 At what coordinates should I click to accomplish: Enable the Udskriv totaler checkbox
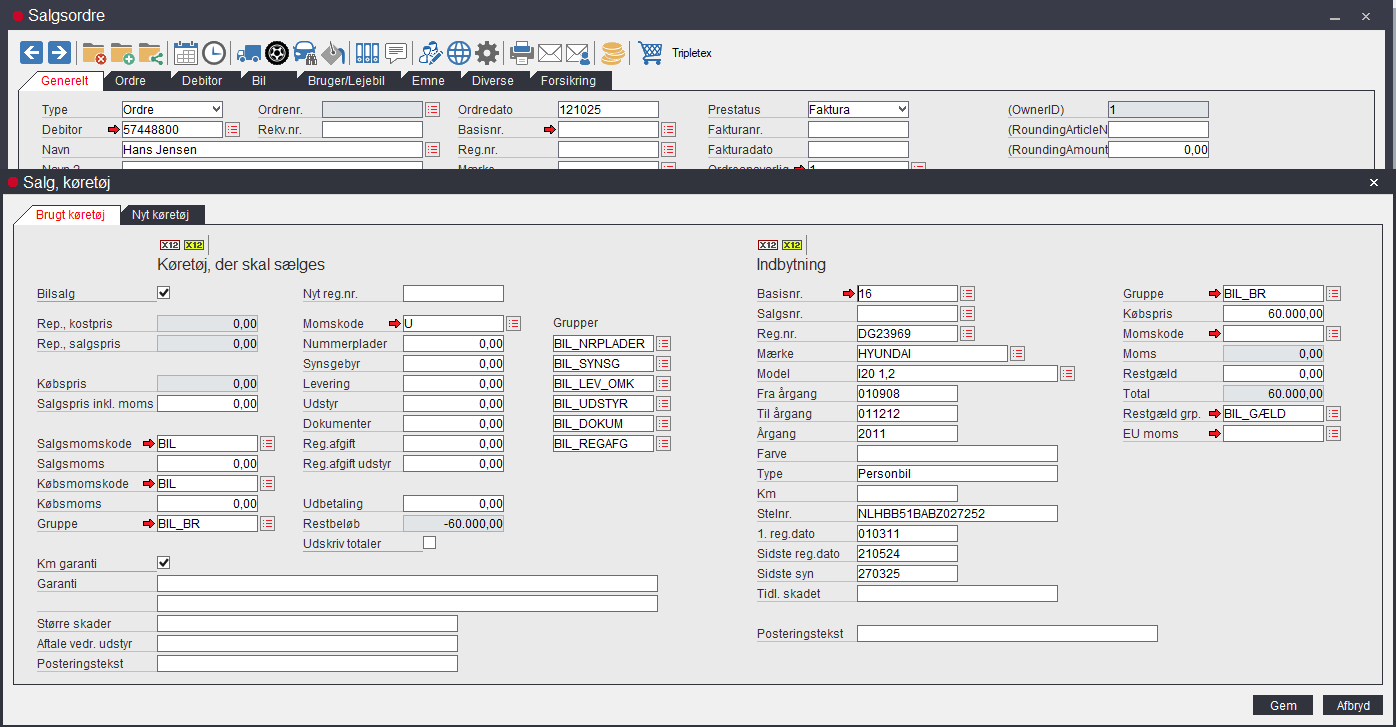(x=430, y=543)
